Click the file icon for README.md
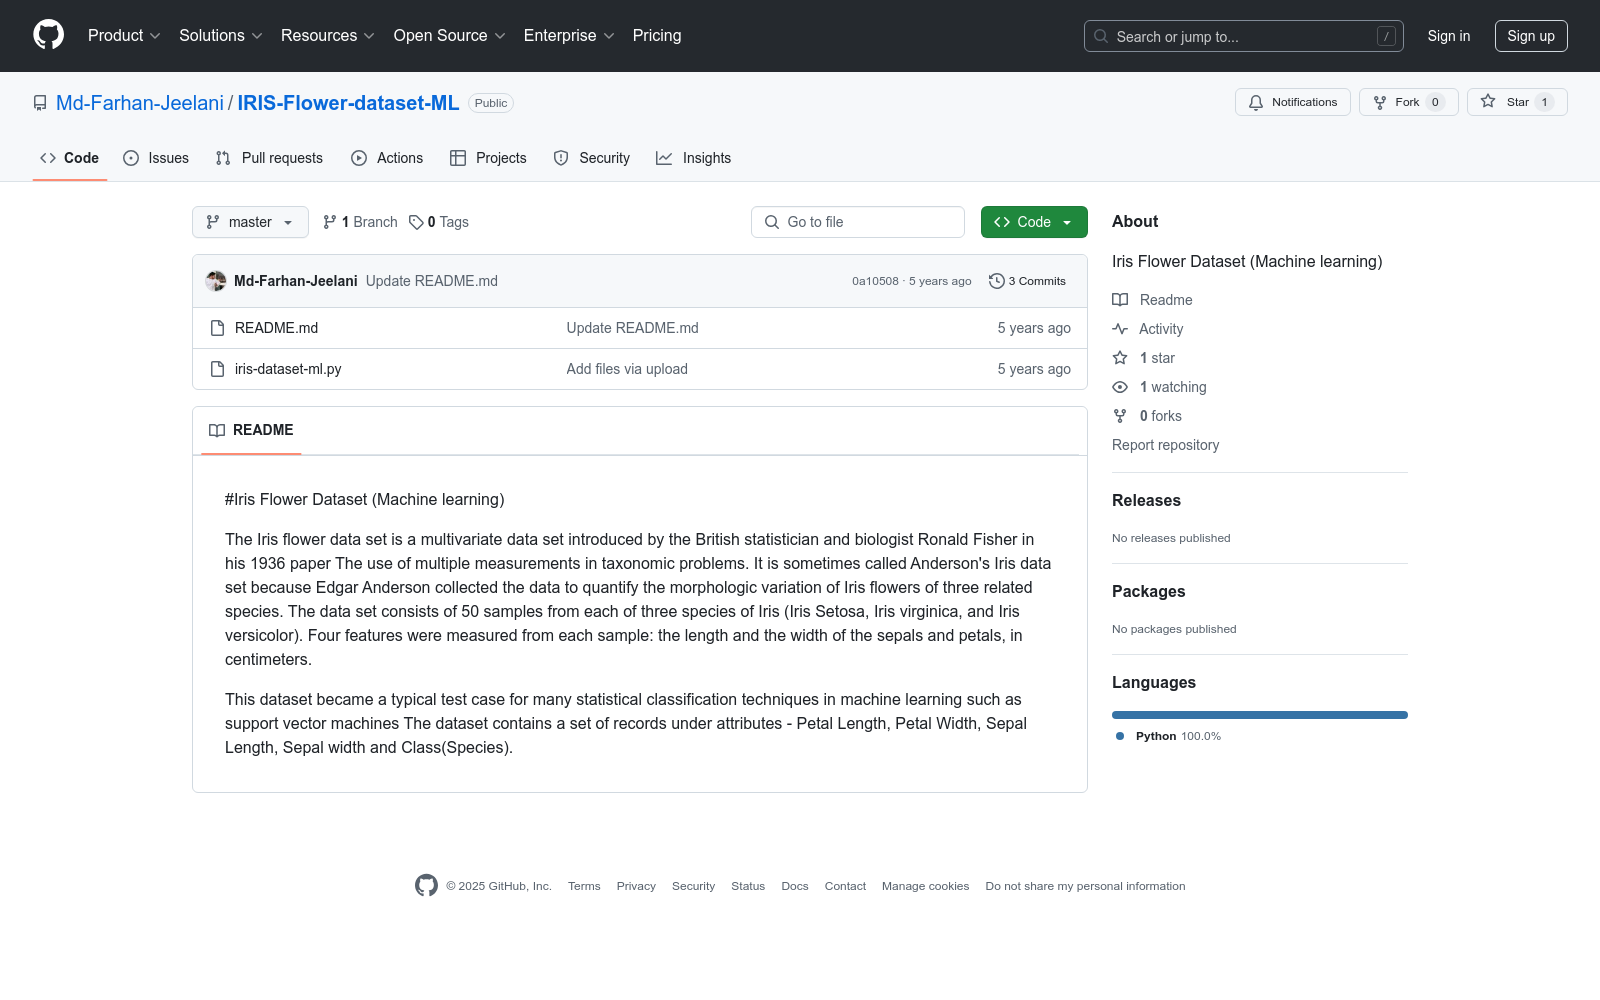 pyautogui.click(x=217, y=328)
